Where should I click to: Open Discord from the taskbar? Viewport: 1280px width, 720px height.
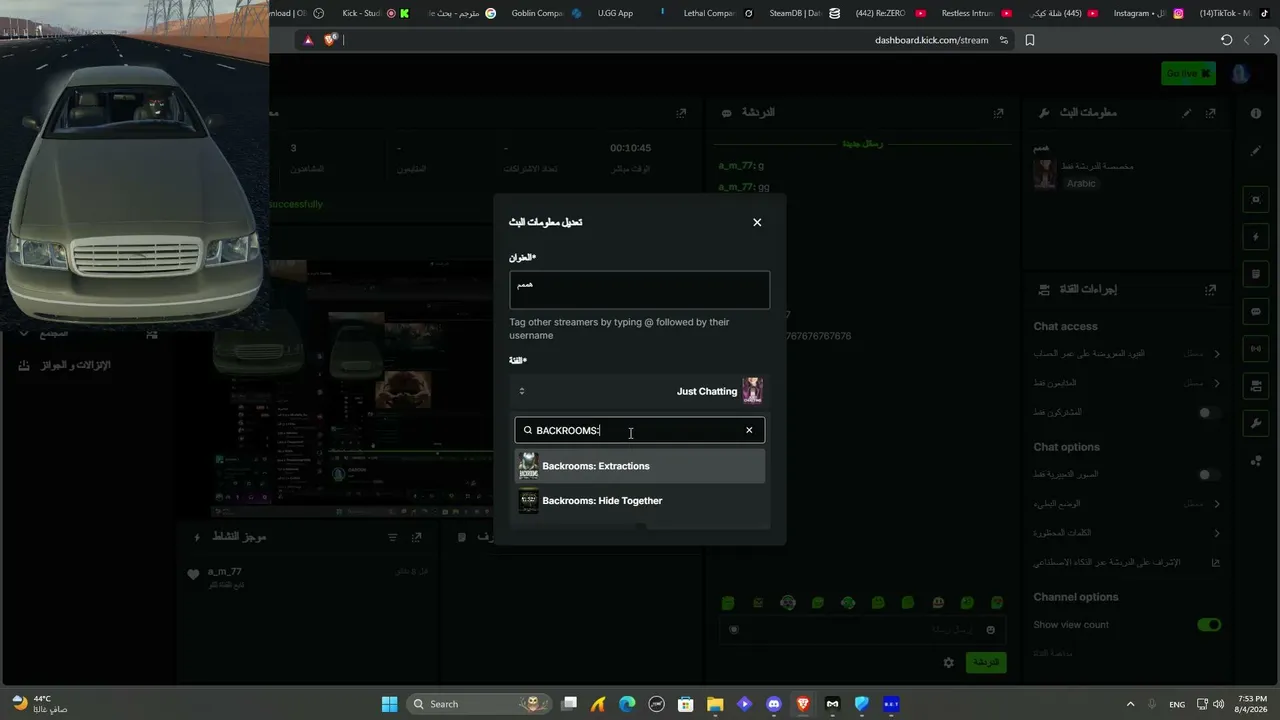pos(773,704)
